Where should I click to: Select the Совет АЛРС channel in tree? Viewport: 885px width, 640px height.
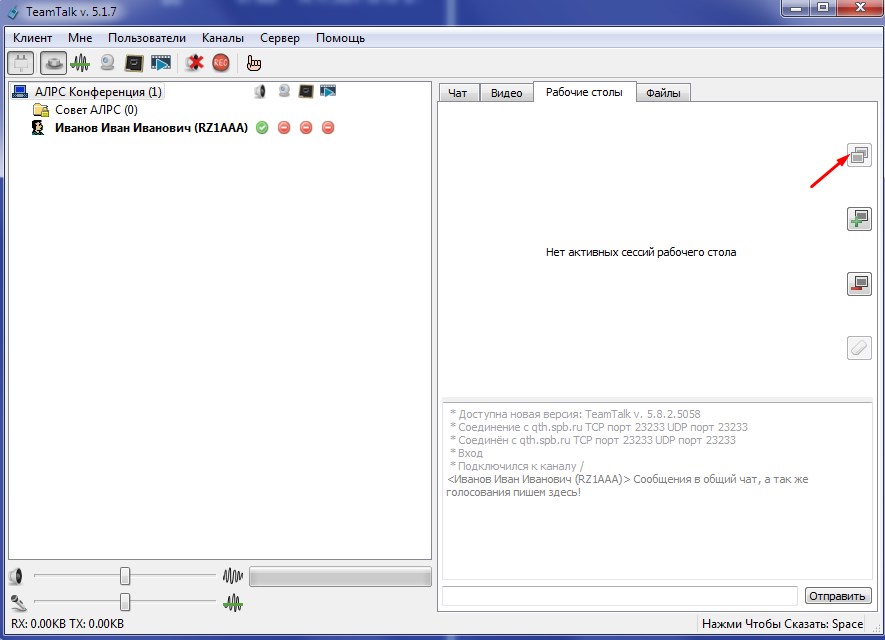pyautogui.click(x=96, y=110)
